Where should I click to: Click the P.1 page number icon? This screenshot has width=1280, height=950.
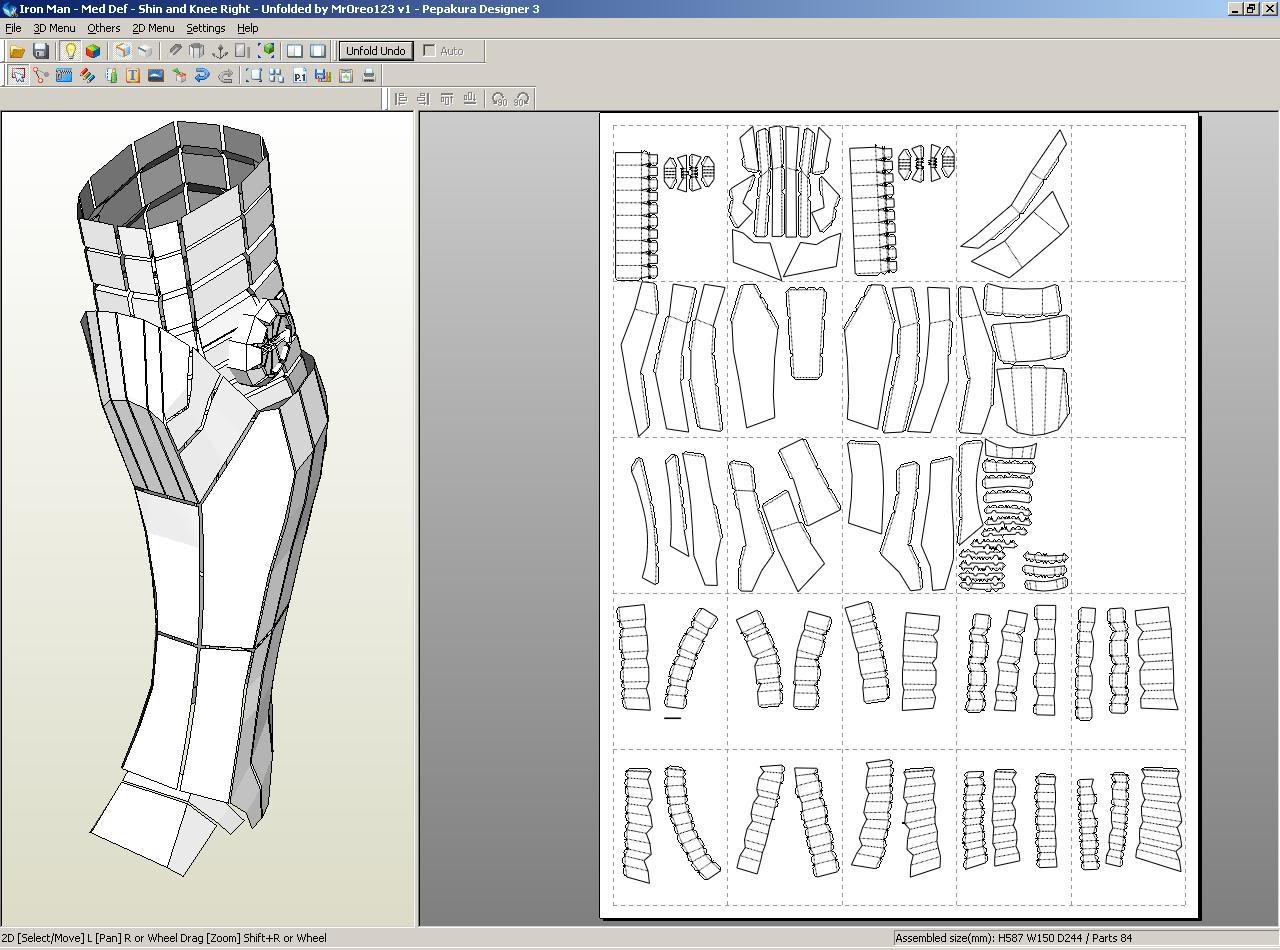pyautogui.click(x=300, y=75)
